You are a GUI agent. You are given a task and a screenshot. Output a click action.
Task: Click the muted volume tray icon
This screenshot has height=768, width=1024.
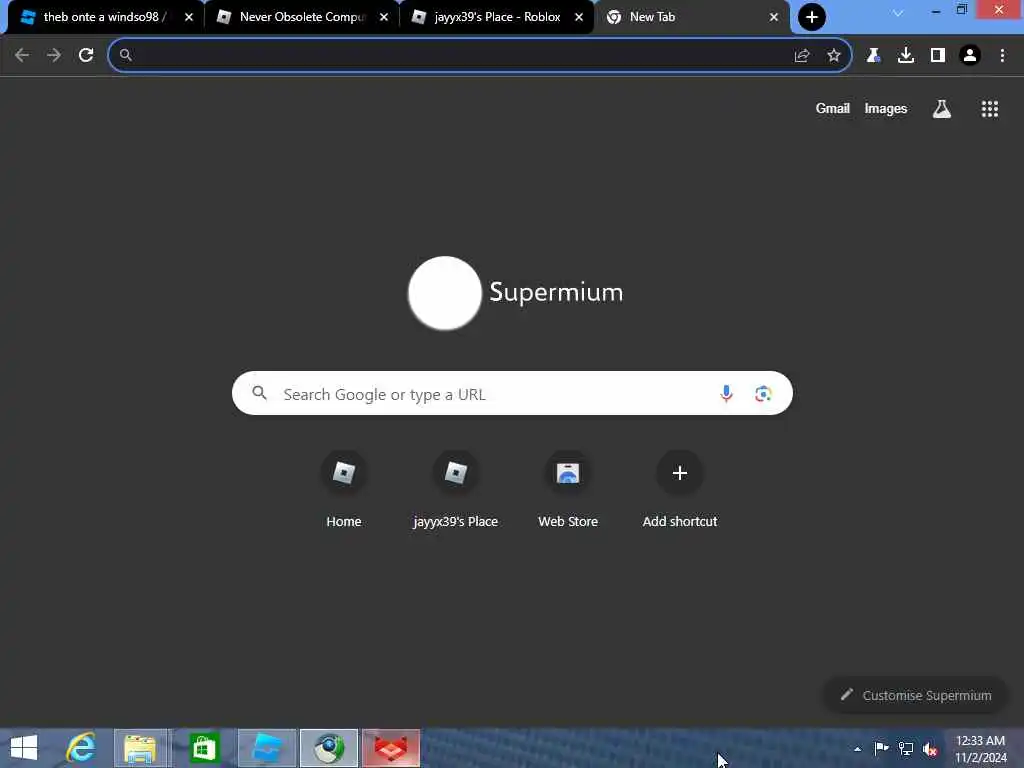tap(930, 749)
